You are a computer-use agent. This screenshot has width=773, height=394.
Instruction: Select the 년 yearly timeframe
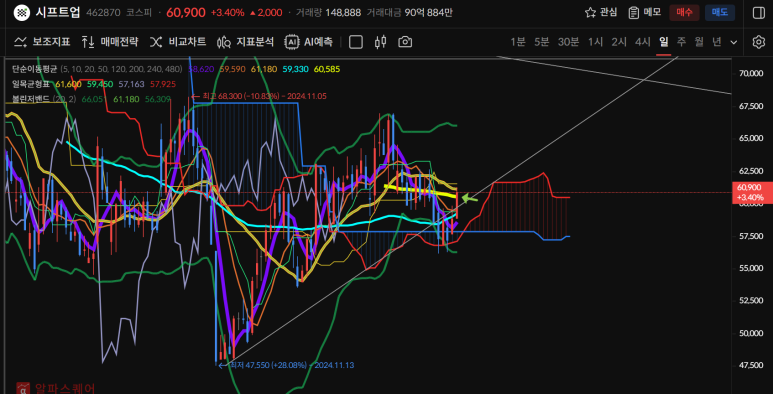pyautogui.click(x=717, y=42)
